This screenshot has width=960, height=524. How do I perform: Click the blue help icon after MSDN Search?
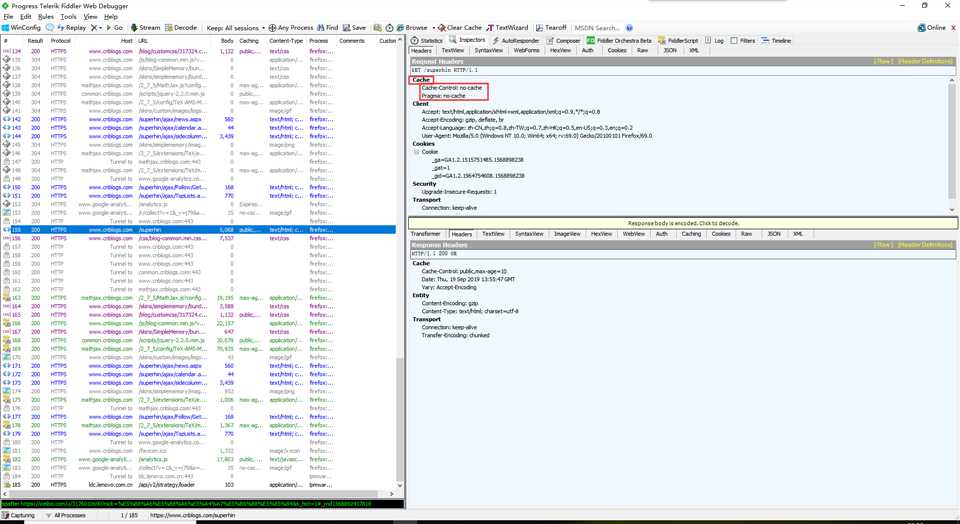click(x=629, y=28)
